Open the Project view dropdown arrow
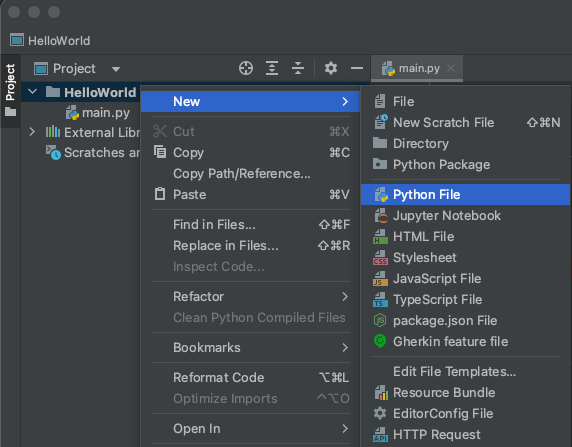Screen dimensions: 572x447 coord(116,69)
